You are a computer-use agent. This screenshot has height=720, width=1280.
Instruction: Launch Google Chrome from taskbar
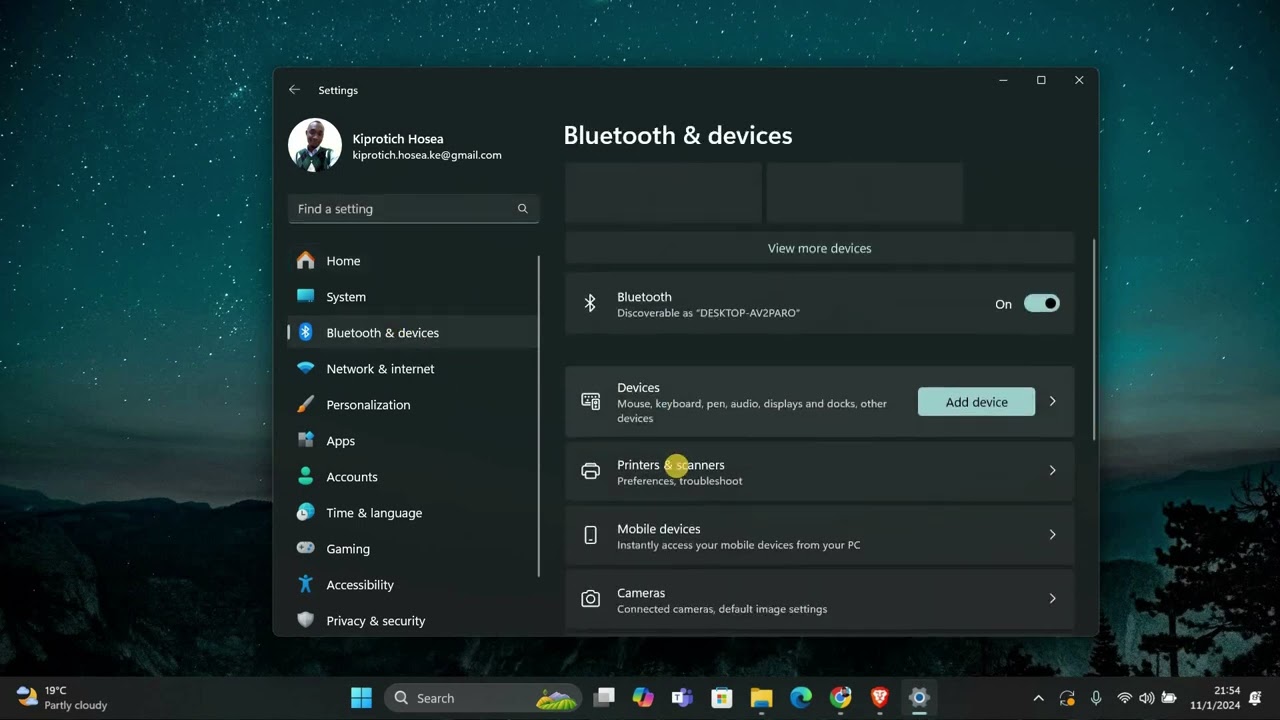pyautogui.click(x=840, y=698)
